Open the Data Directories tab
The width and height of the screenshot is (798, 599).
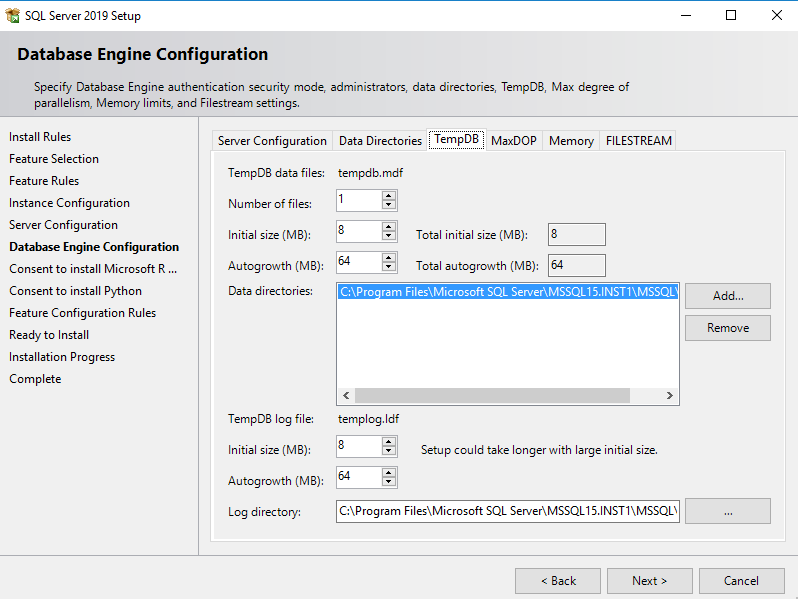click(380, 141)
